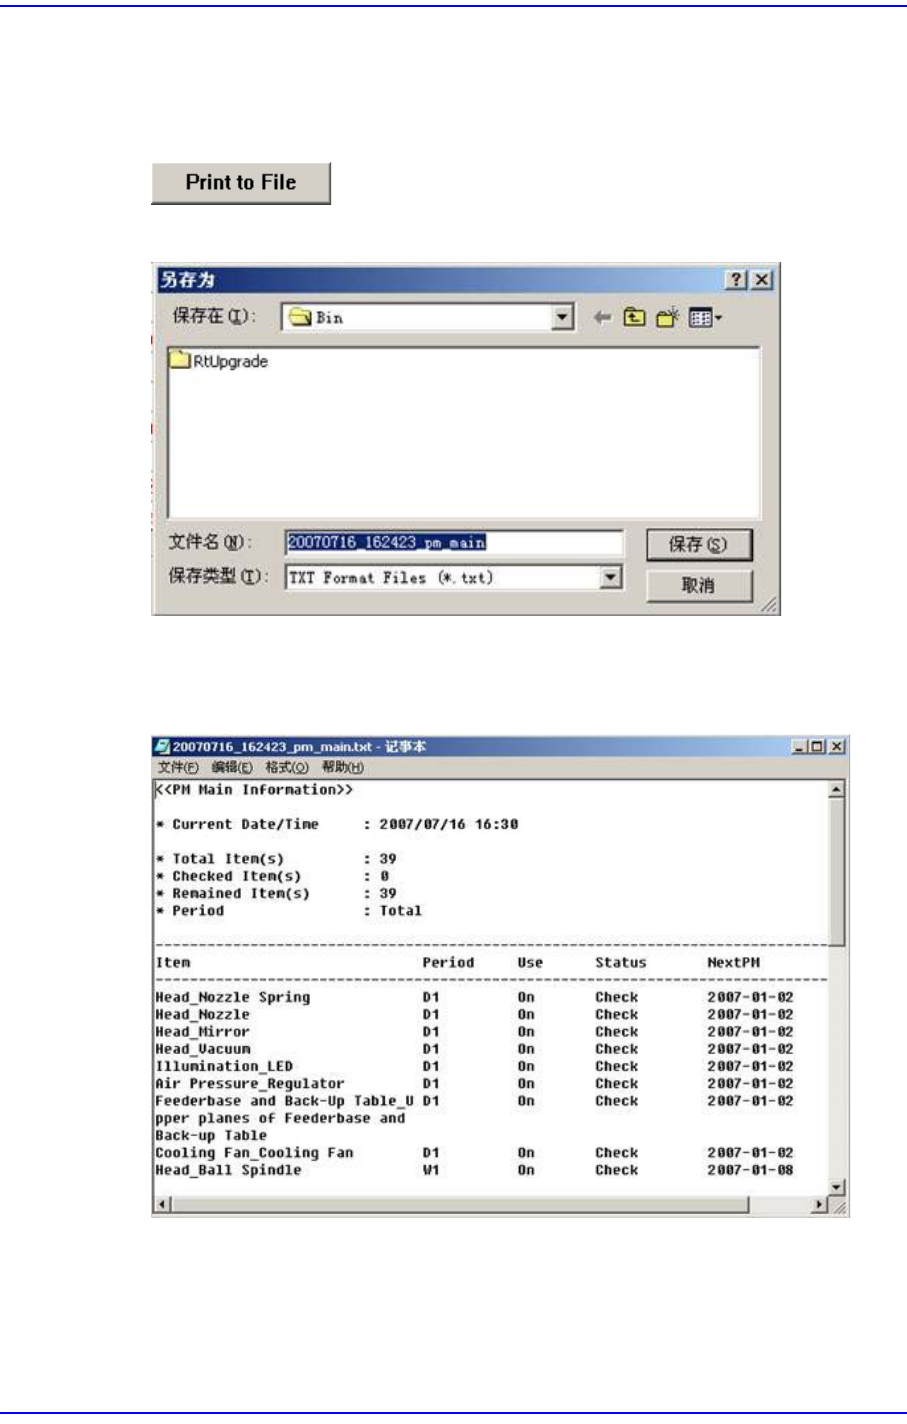The image size is (907, 1424).
Task: Click the Notepad vertical scrollbar up arrow
Action: [837, 790]
